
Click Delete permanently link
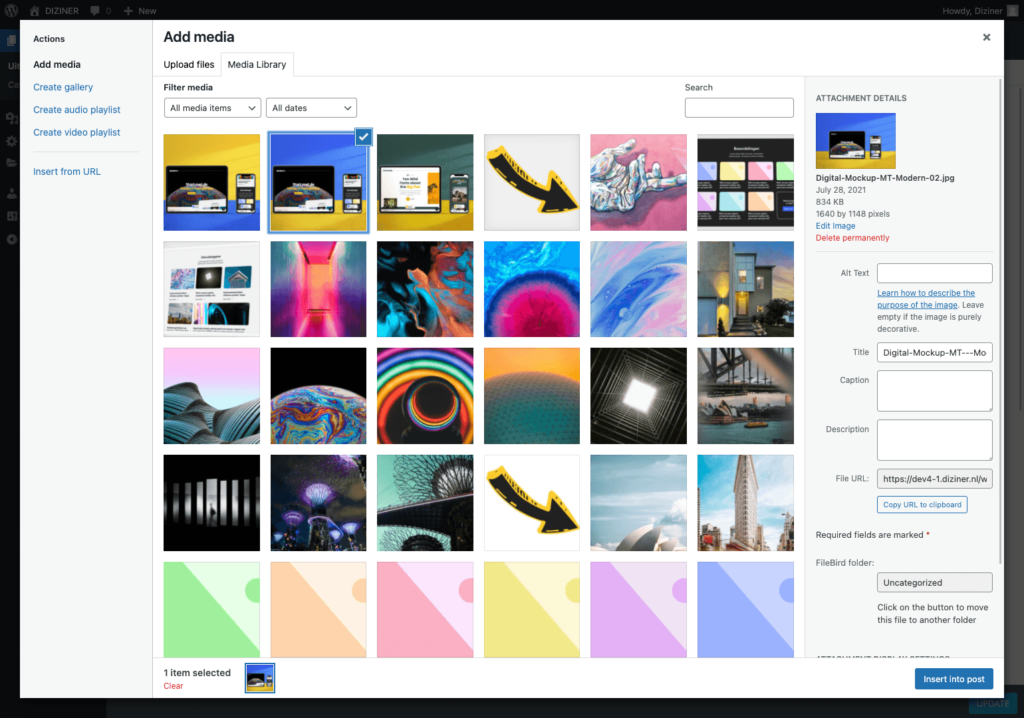pos(852,238)
